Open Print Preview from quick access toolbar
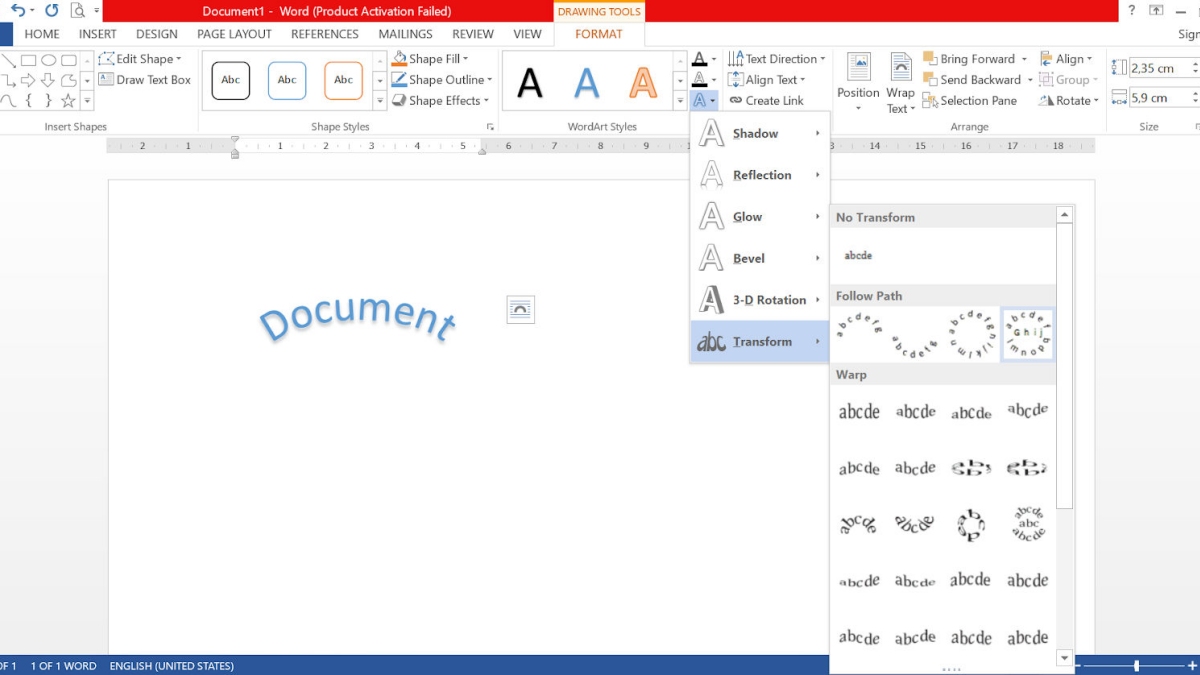Viewport: 1200px width, 675px height. (78, 11)
